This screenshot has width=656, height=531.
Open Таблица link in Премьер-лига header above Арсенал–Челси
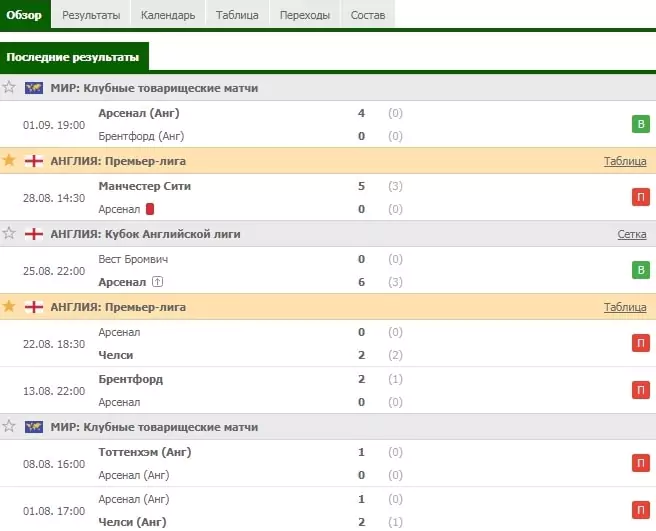point(625,307)
